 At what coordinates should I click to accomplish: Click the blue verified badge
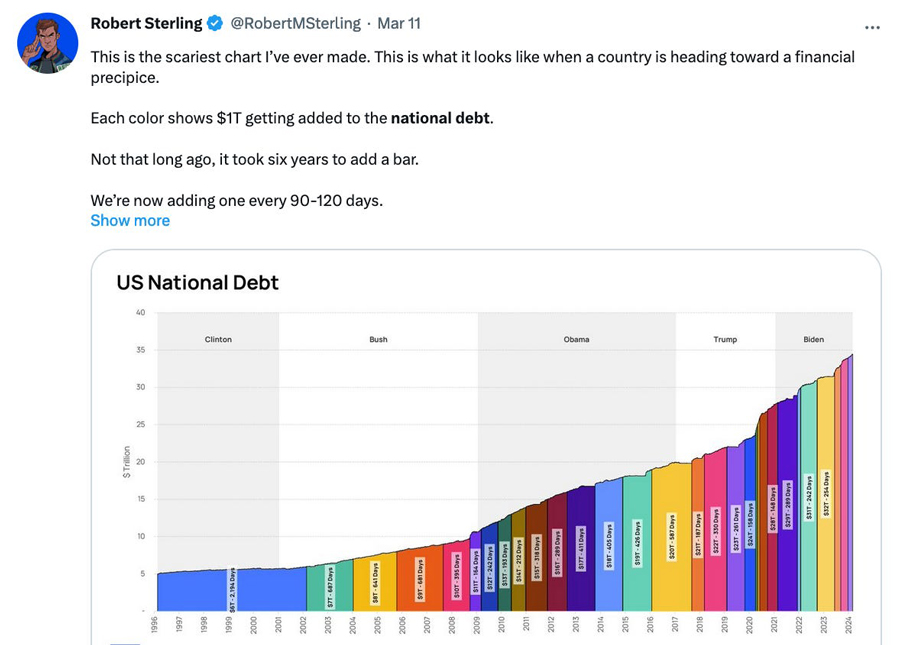[215, 23]
